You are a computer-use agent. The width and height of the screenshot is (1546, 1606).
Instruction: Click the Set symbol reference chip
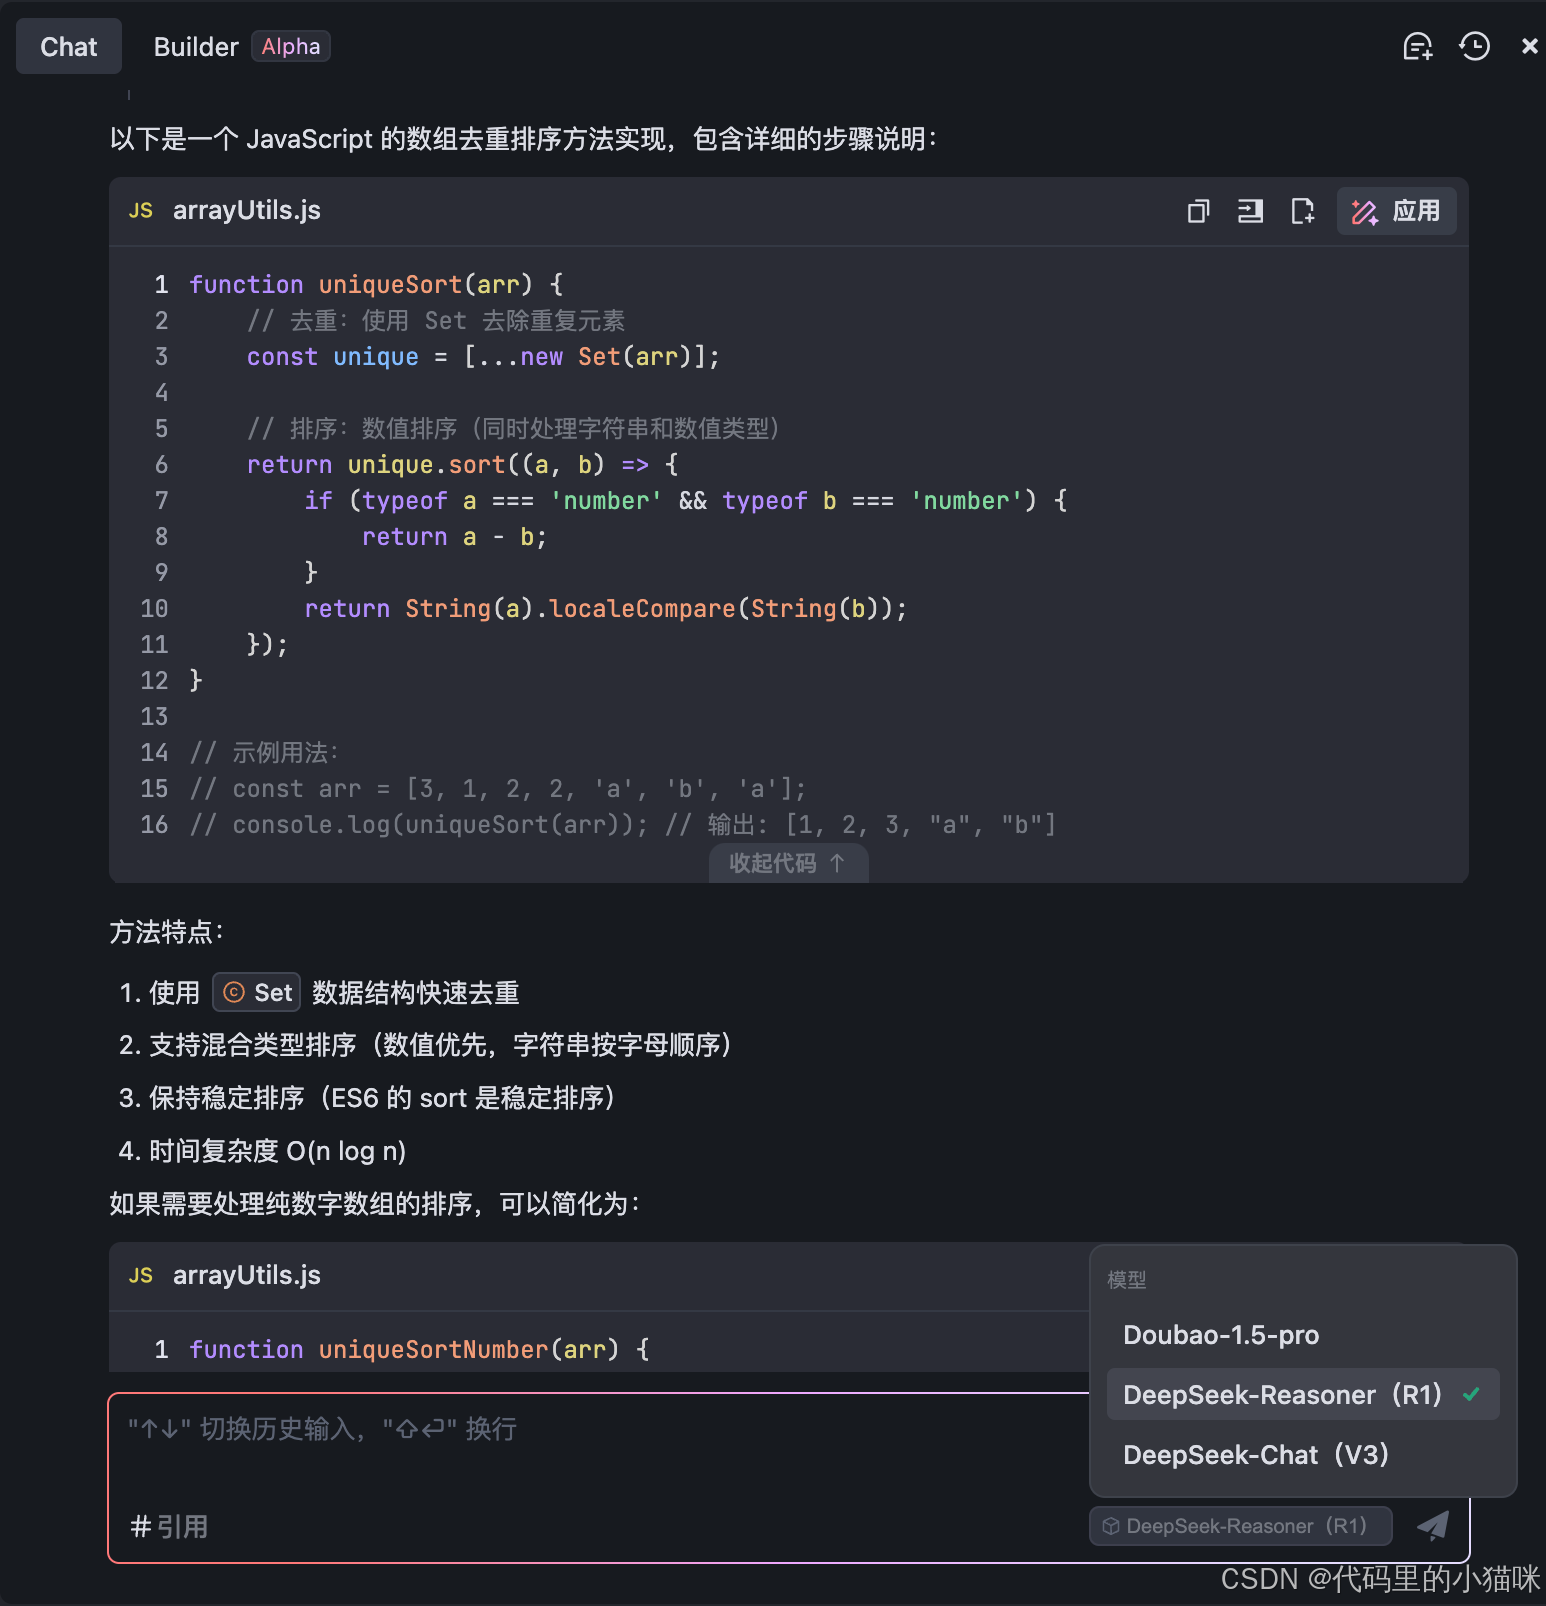pos(257,992)
